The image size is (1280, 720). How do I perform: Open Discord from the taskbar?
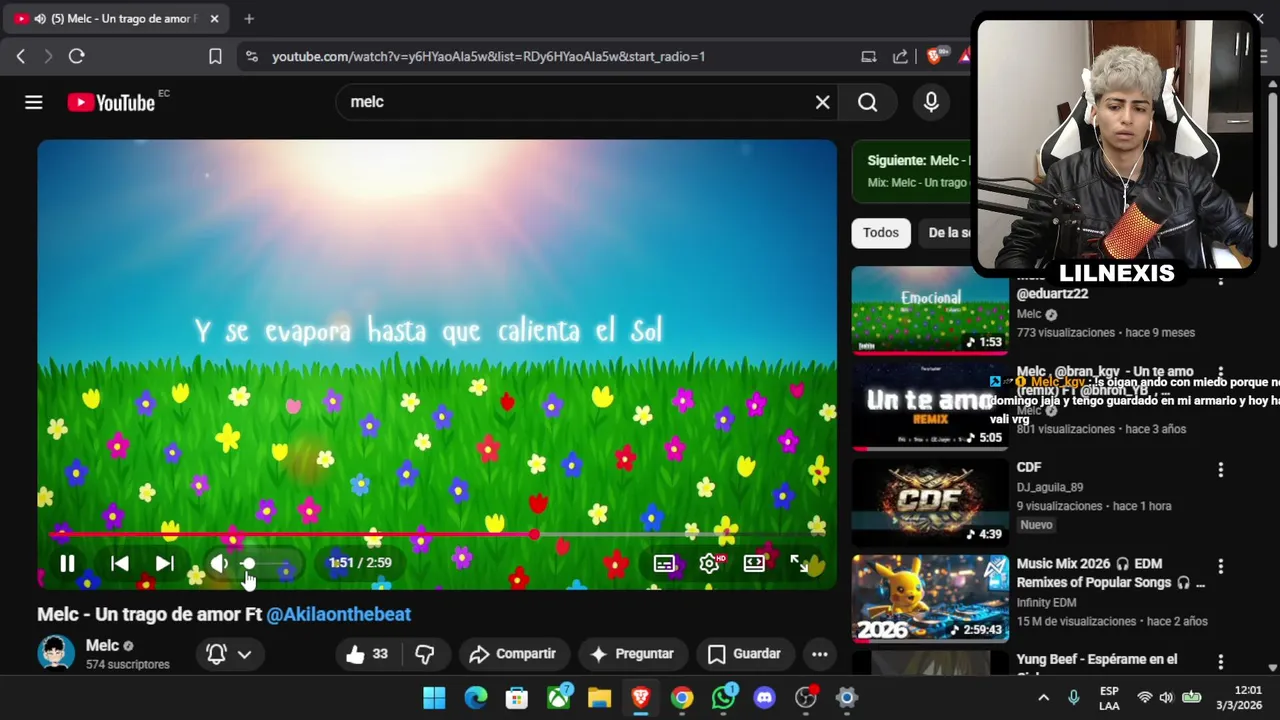pos(764,698)
